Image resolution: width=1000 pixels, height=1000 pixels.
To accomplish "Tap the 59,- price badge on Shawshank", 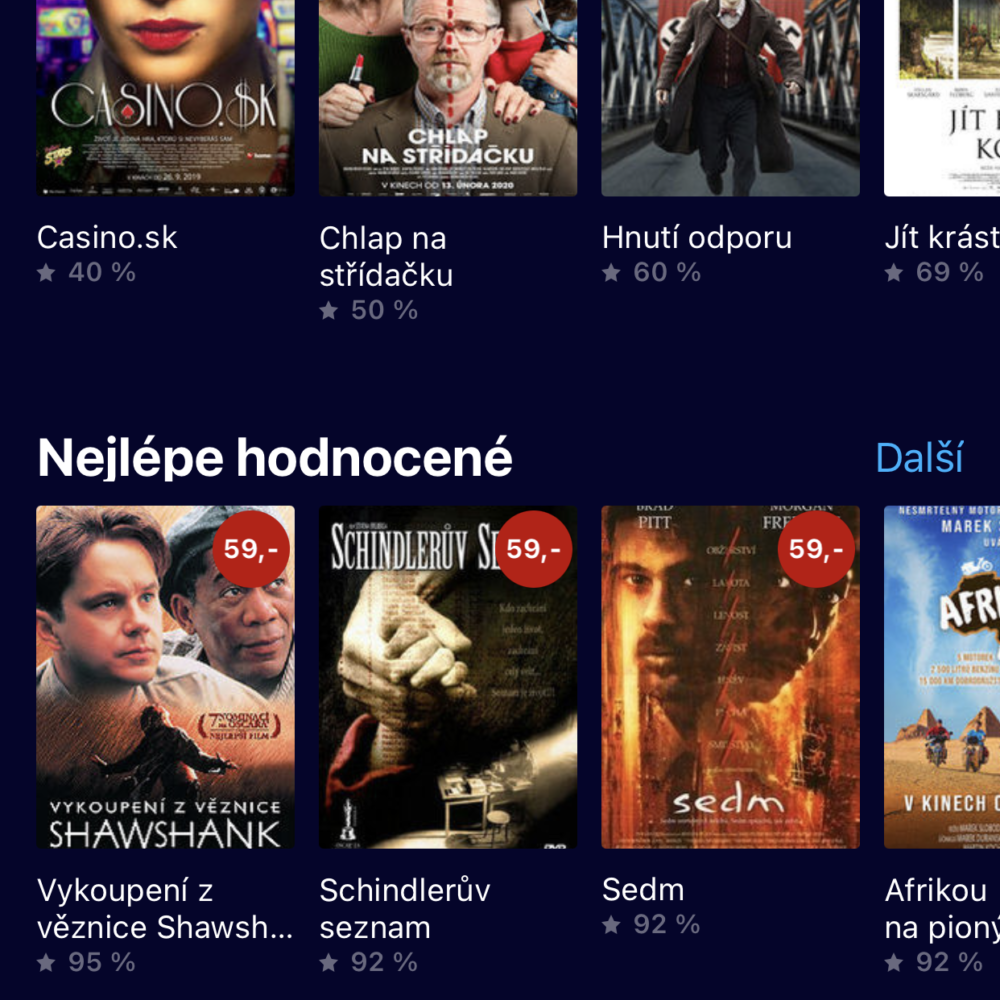I will 251,548.
